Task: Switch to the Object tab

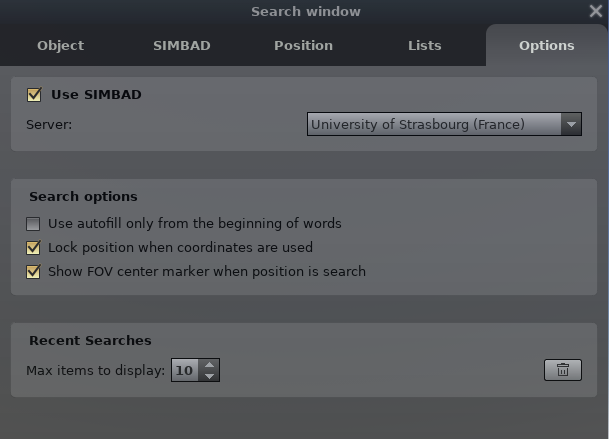Action: point(60,45)
